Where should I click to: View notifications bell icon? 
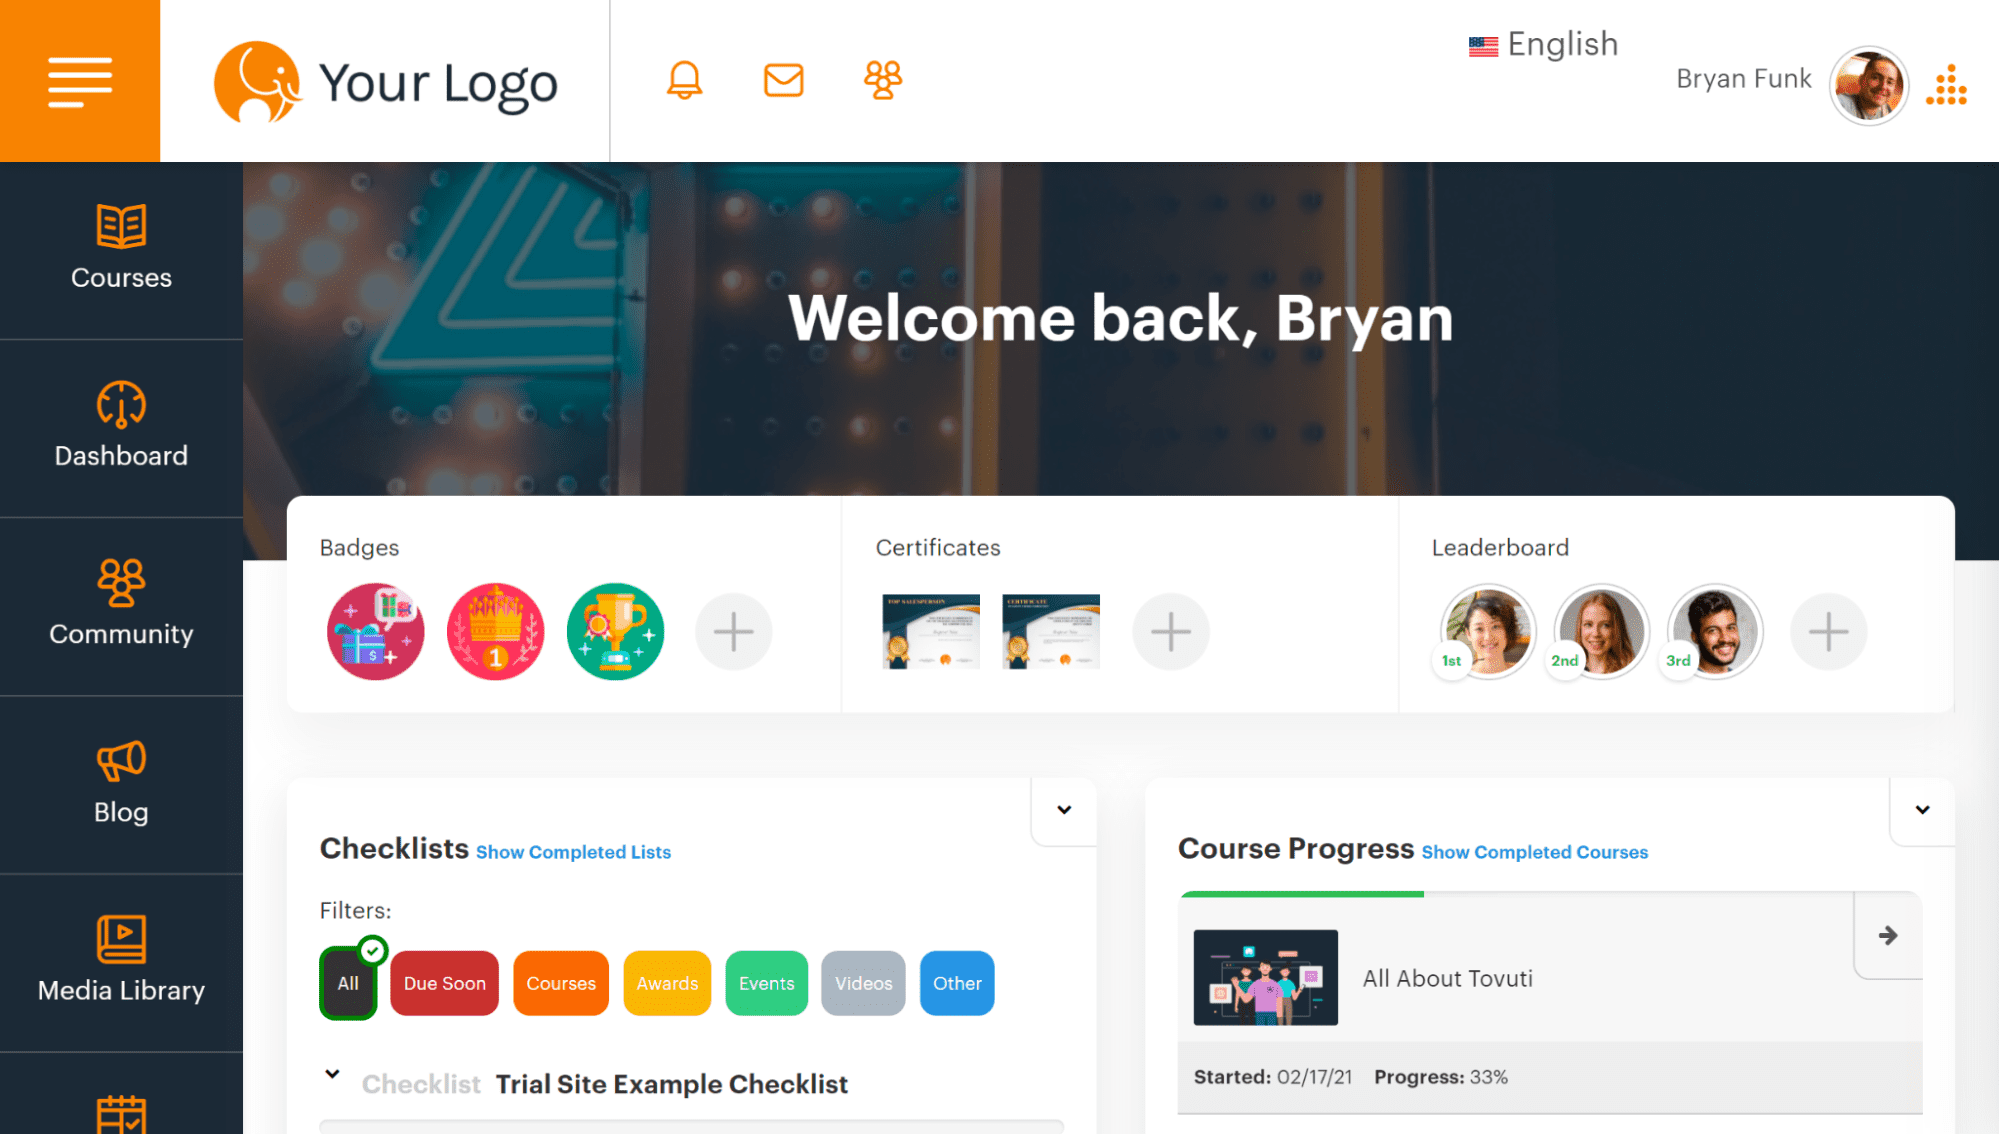pyautogui.click(x=684, y=80)
